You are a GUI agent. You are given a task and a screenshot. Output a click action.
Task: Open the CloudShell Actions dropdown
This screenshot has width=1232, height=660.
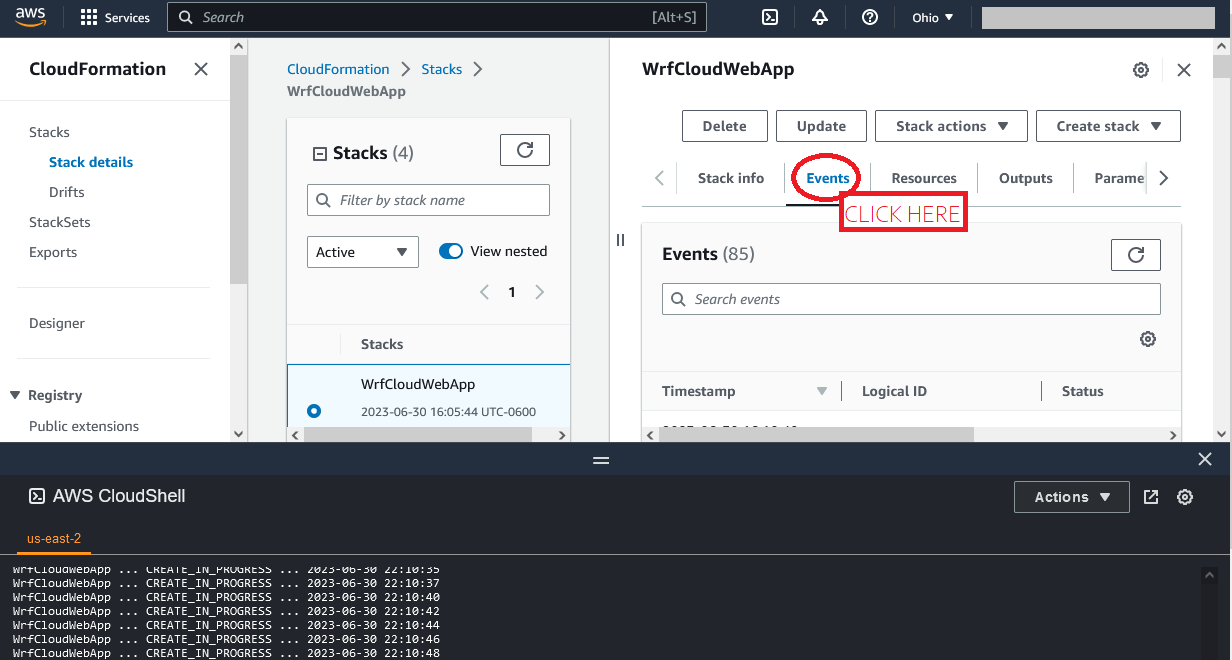[x=1072, y=497]
